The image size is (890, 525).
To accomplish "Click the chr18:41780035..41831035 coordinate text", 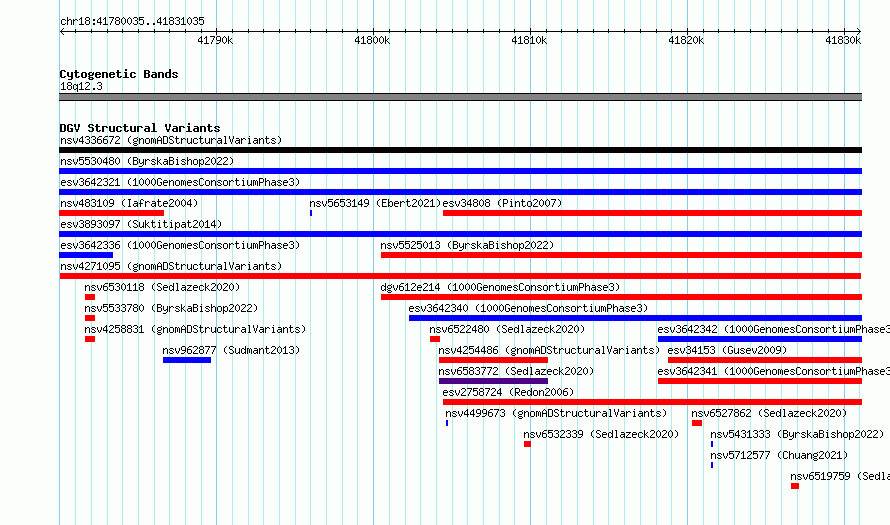I will [132, 21].
